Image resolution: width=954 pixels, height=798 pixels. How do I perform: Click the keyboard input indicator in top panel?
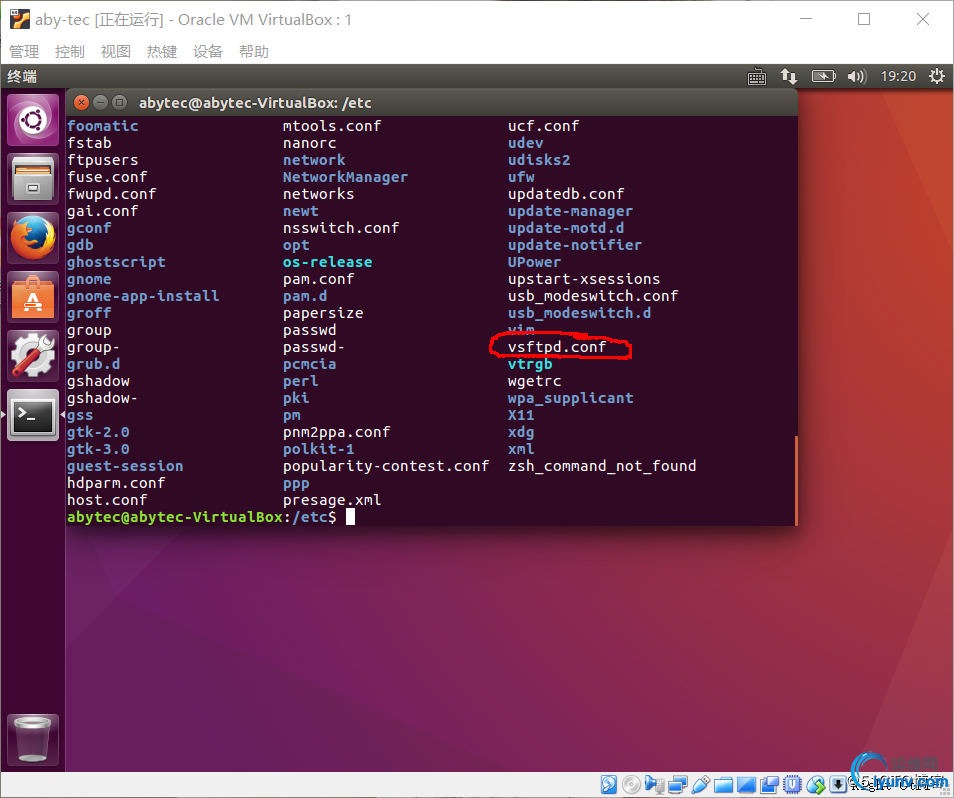[x=757, y=77]
